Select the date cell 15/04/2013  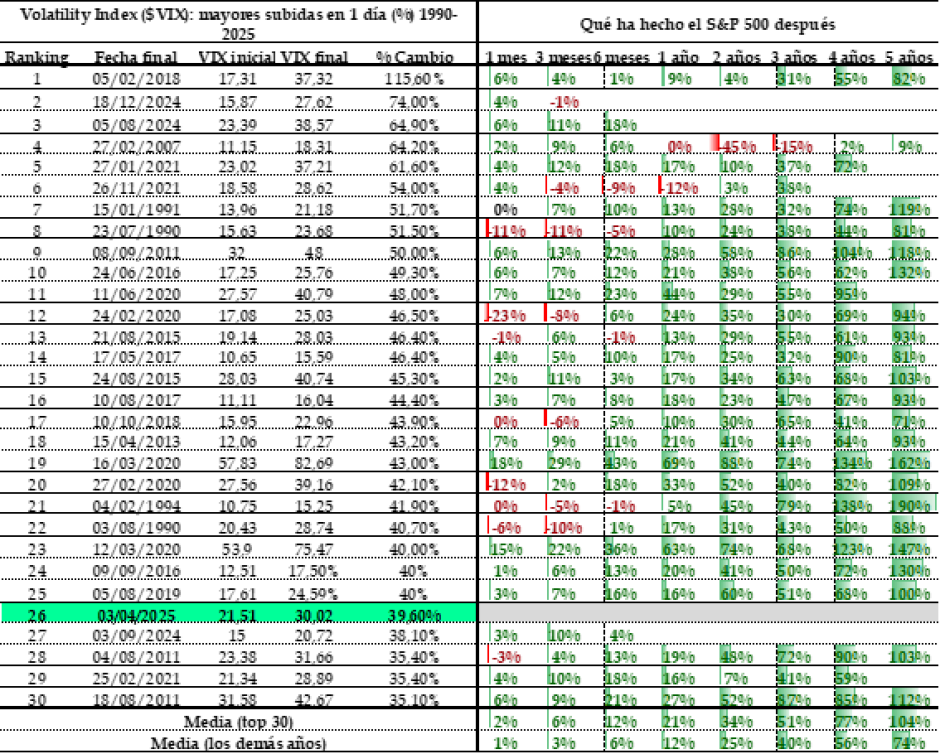136,442
